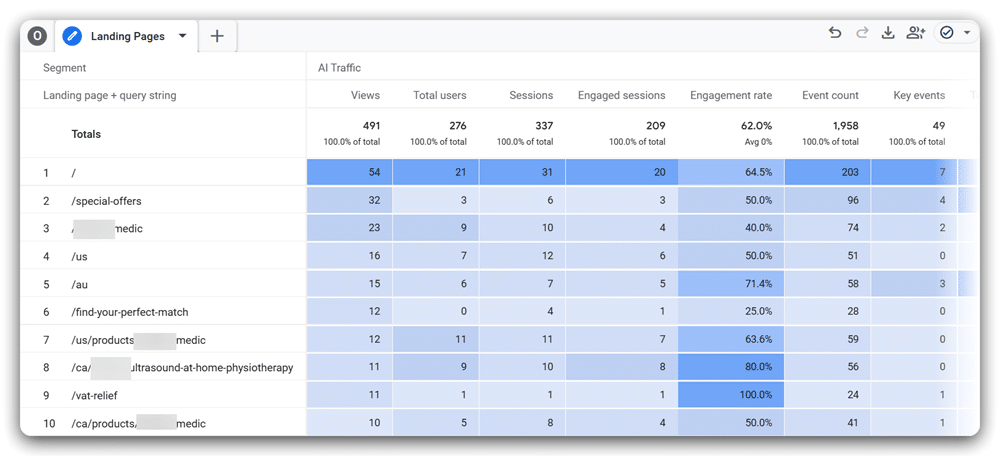Download the exploration via download icon

coord(888,33)
